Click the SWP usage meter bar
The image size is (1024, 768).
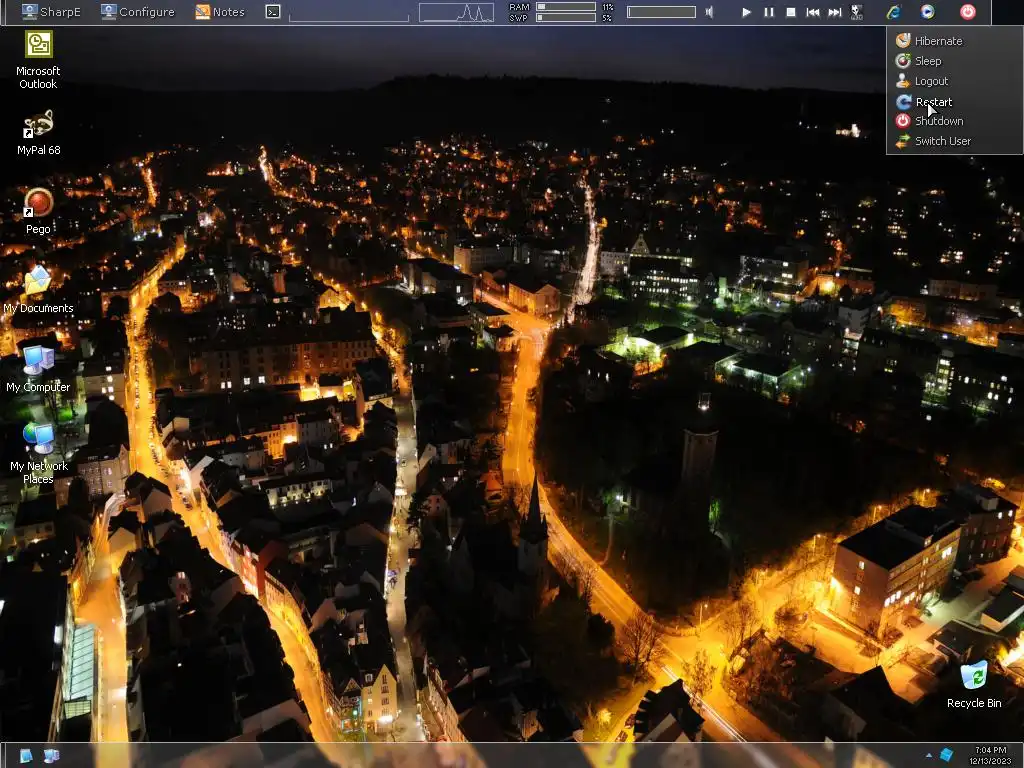(x=566, y=18)
